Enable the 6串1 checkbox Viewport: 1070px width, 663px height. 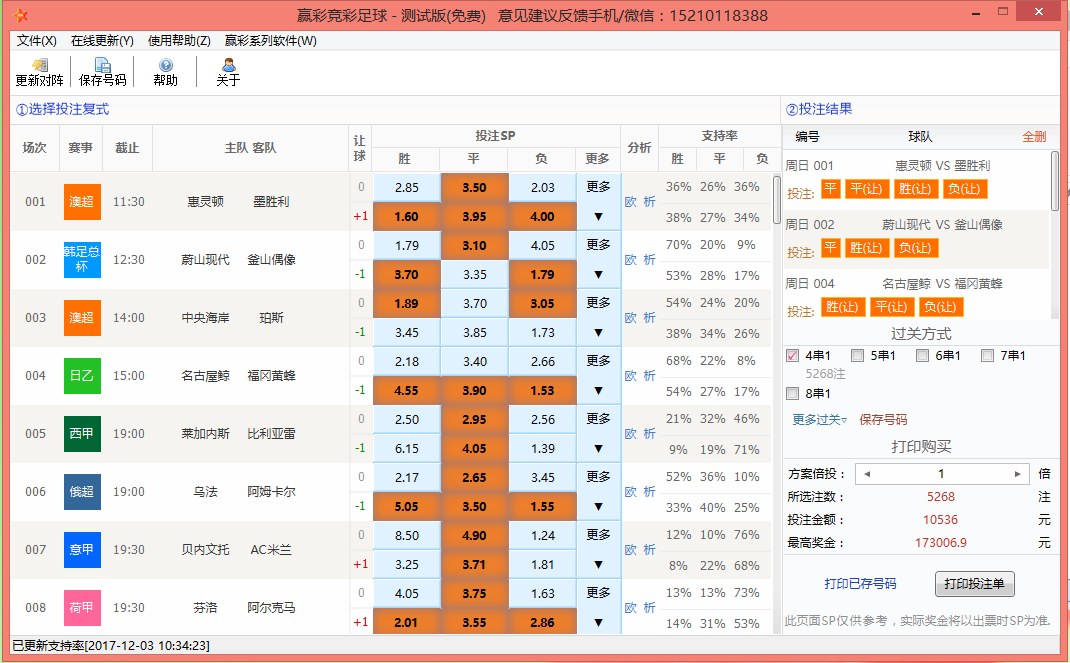tap(923, 355)
